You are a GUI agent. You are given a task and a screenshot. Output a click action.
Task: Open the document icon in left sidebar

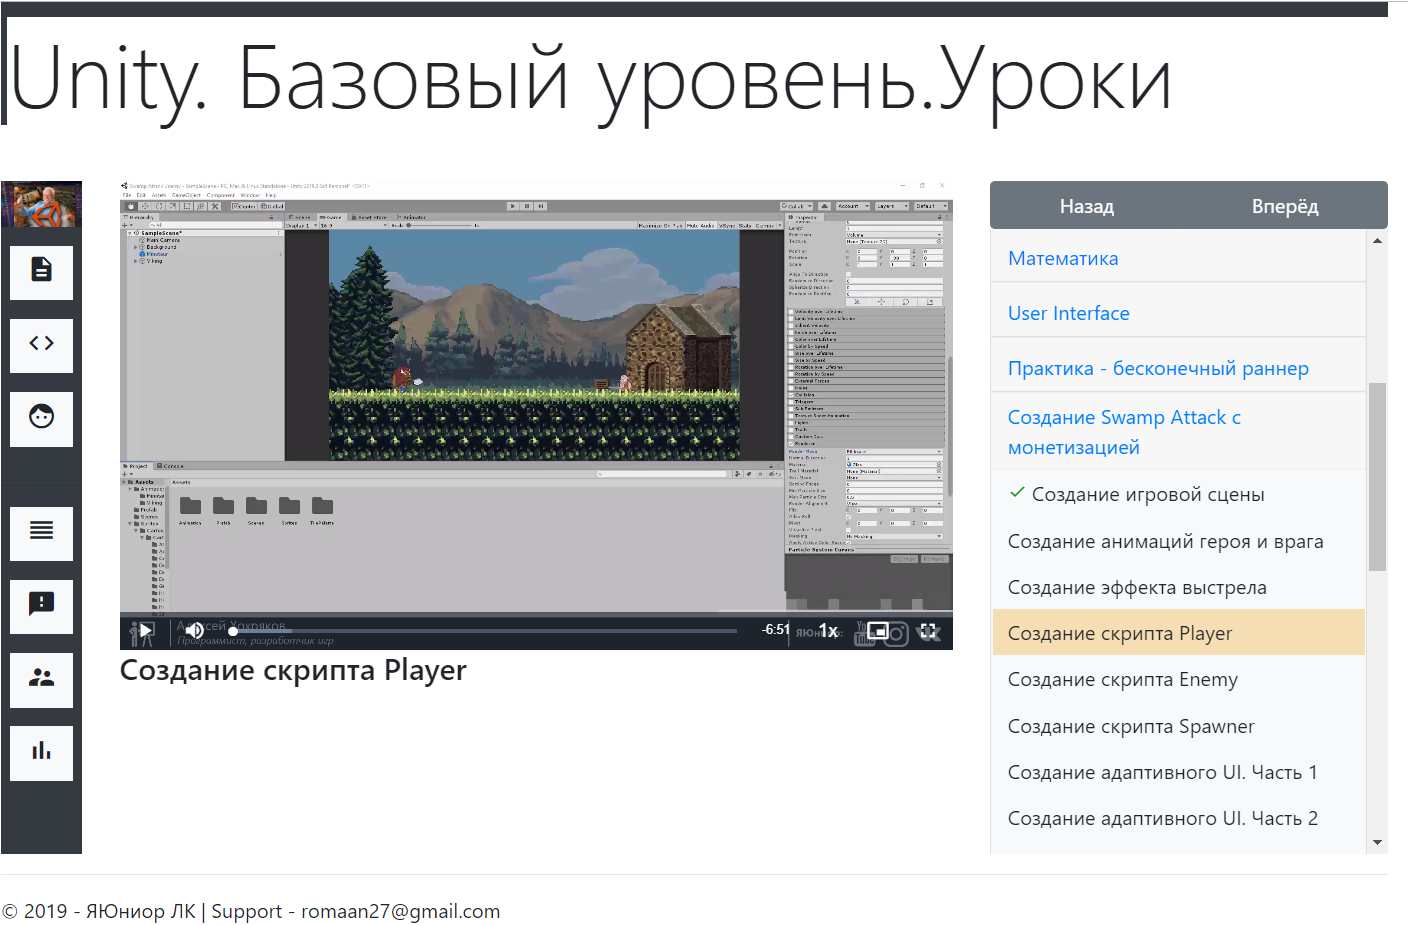click(x=41, y=272)
